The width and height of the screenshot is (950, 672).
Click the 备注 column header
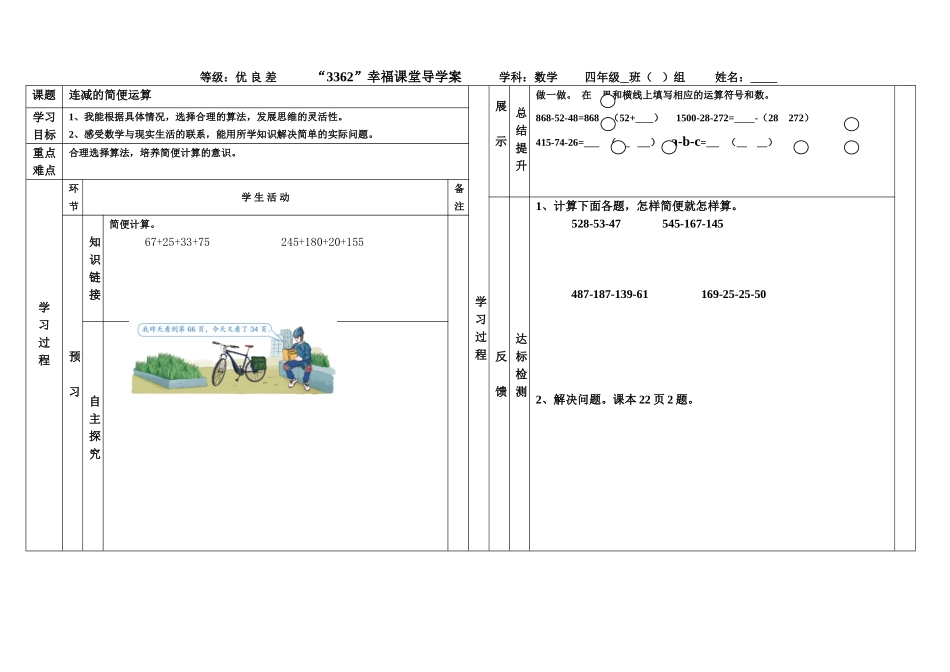pos(459,198)
